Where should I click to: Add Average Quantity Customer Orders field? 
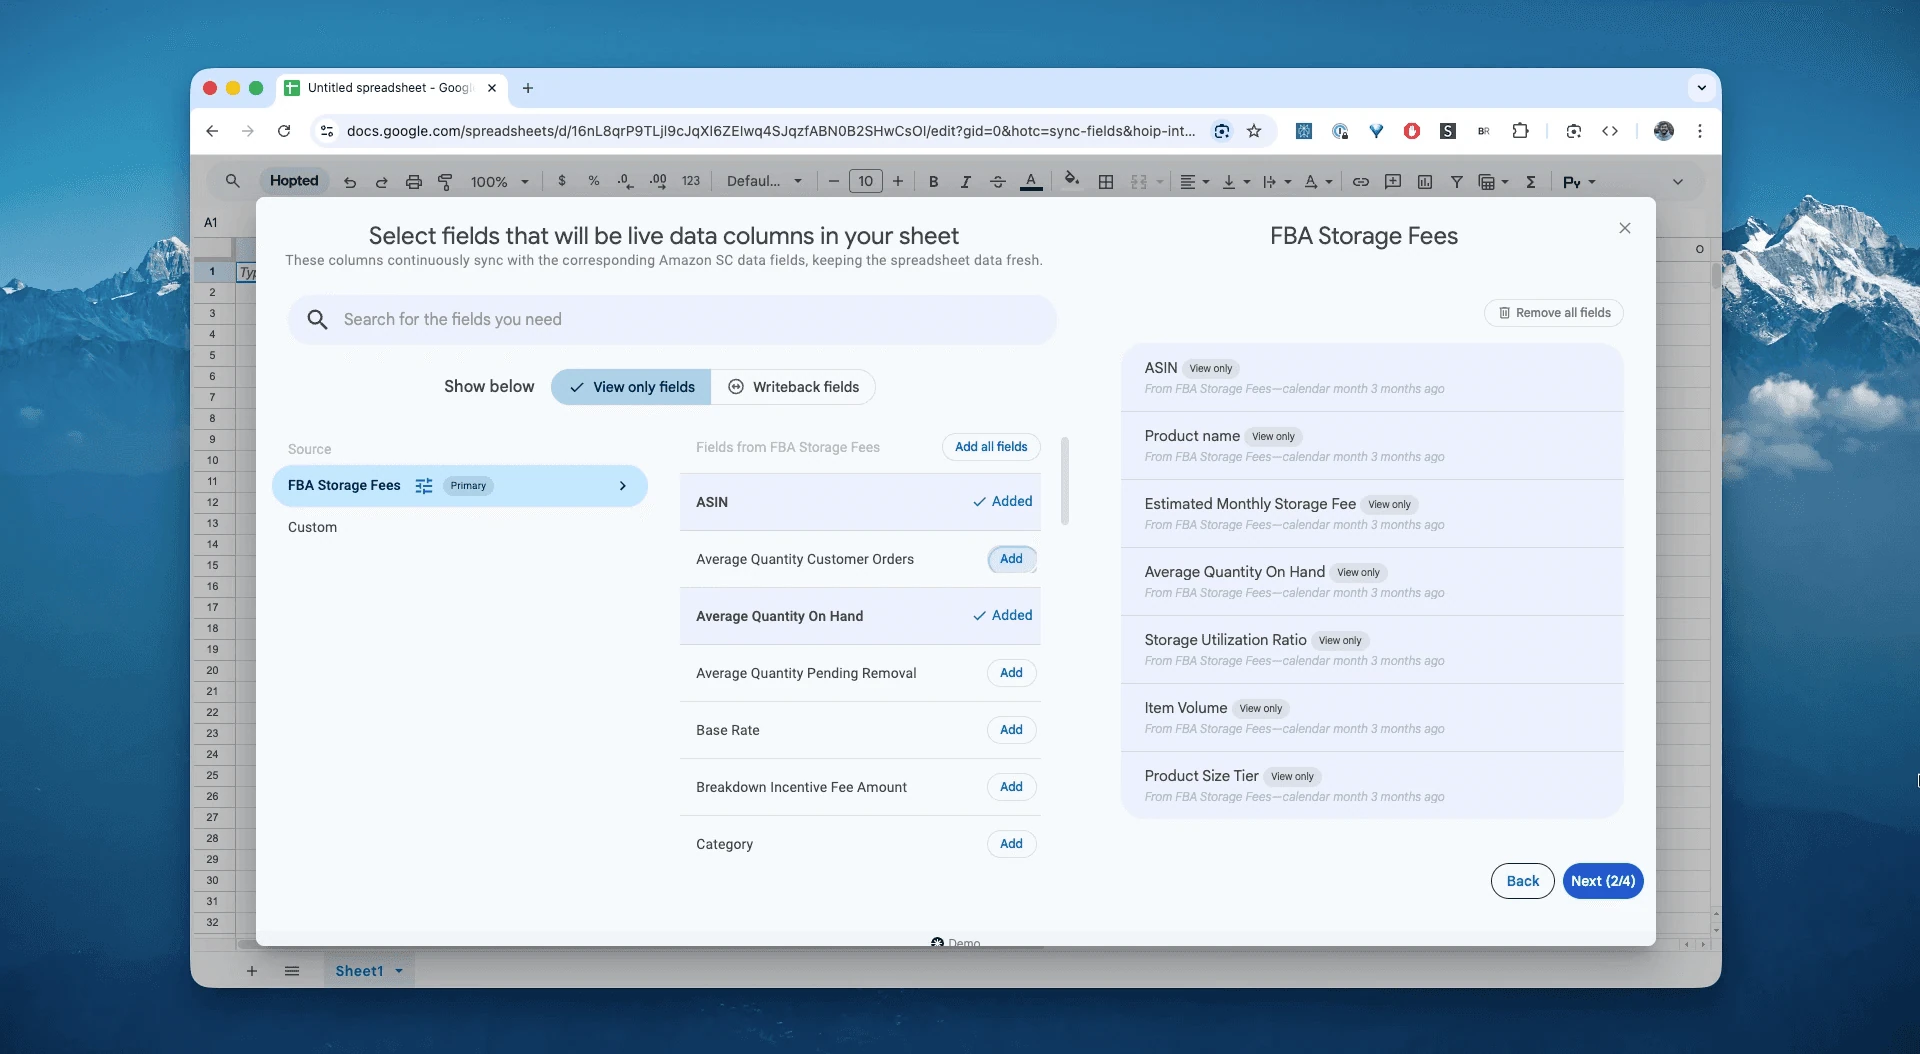1011,559
